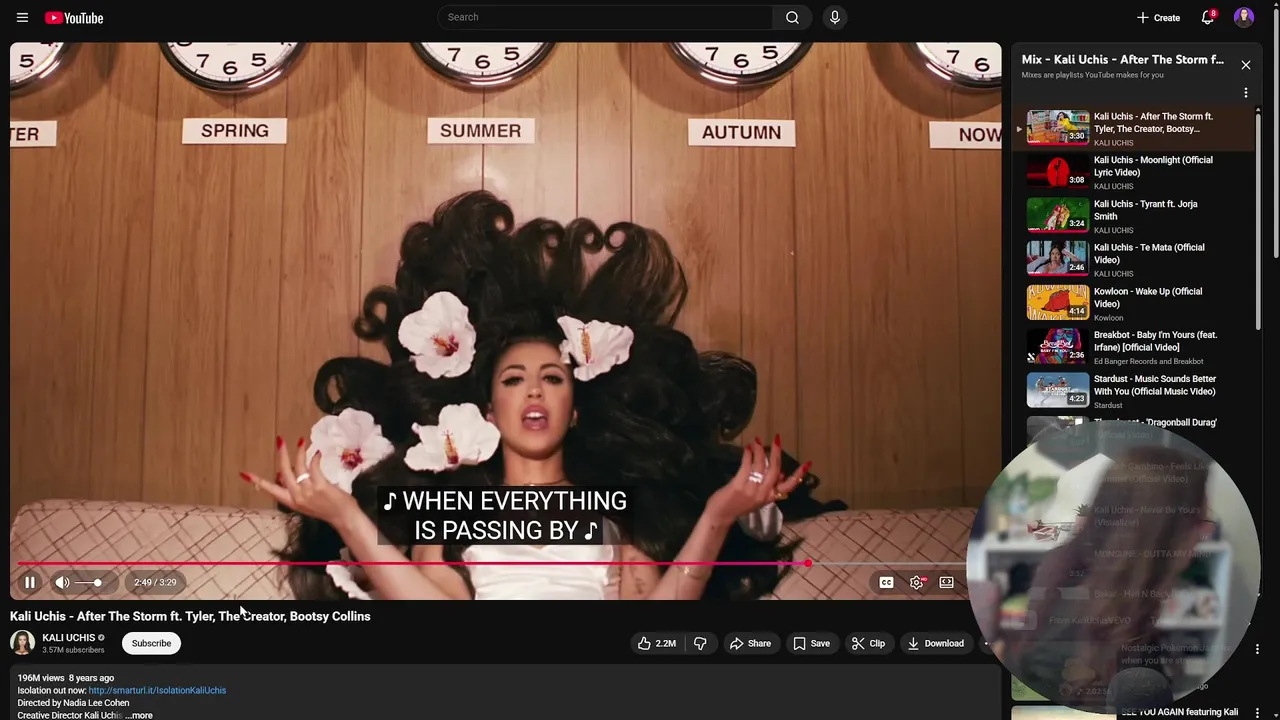This screenshot has height=720, width=1280.
Task: Close the Mix playlist panel
Action: coord(1246,65)
